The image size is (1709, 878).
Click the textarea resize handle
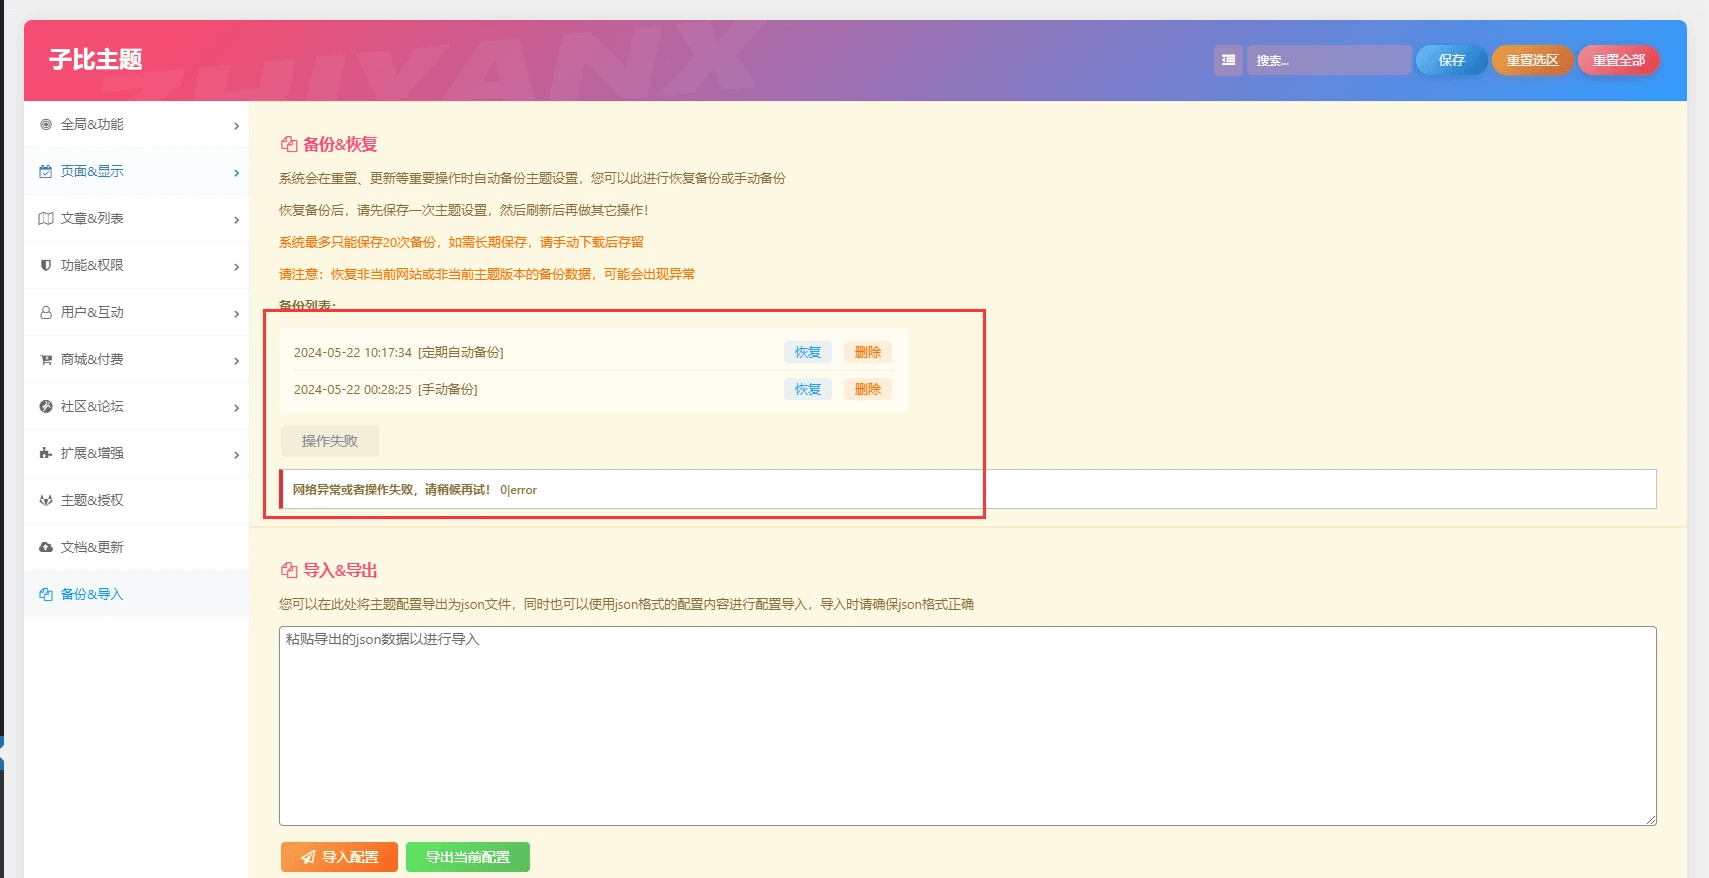tap(1651, 820)
